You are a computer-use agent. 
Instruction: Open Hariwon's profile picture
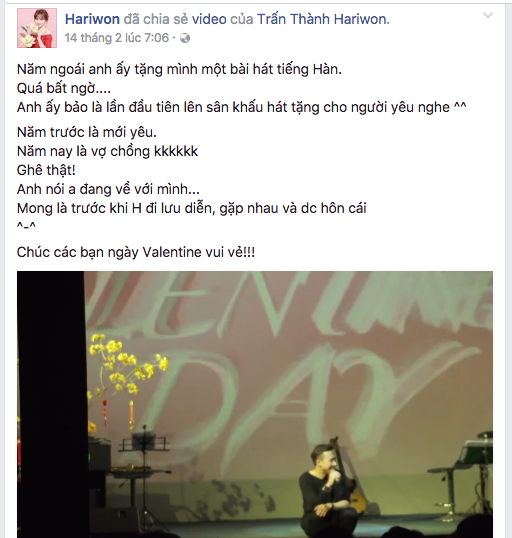37,28
